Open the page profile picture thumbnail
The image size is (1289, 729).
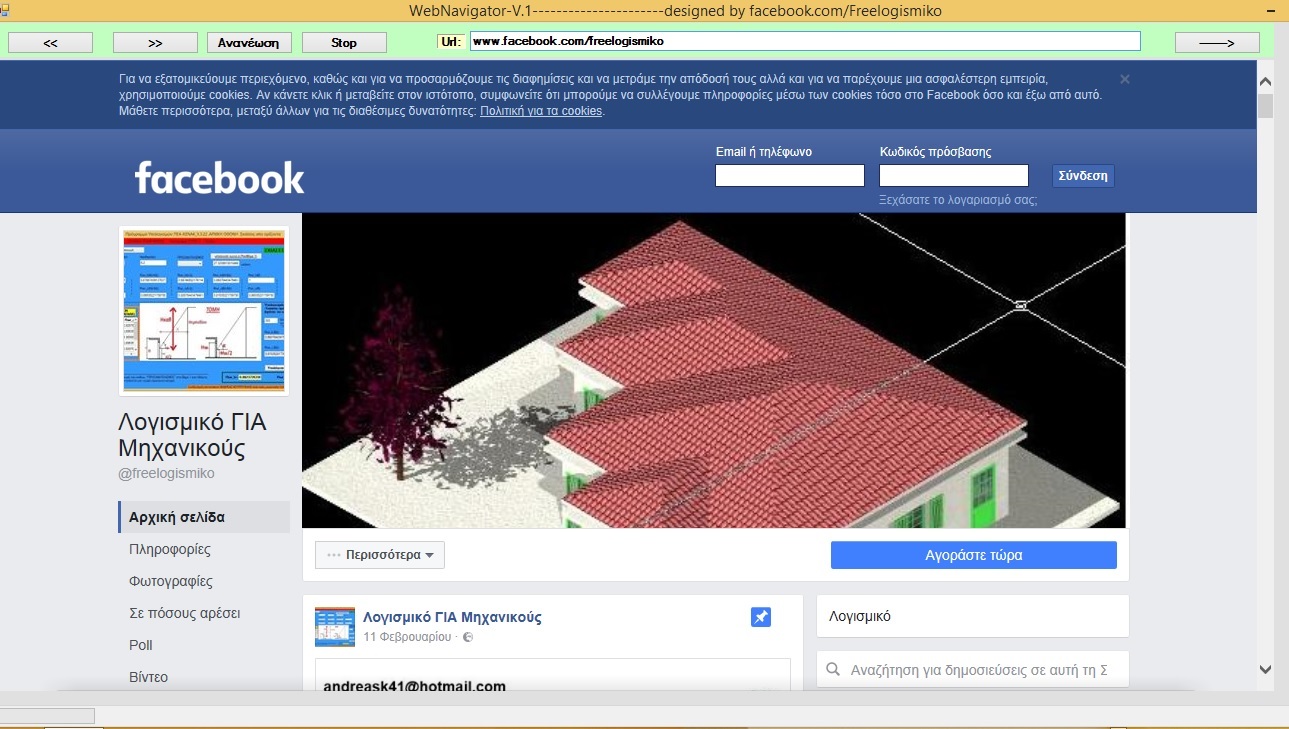pos(204,310)
